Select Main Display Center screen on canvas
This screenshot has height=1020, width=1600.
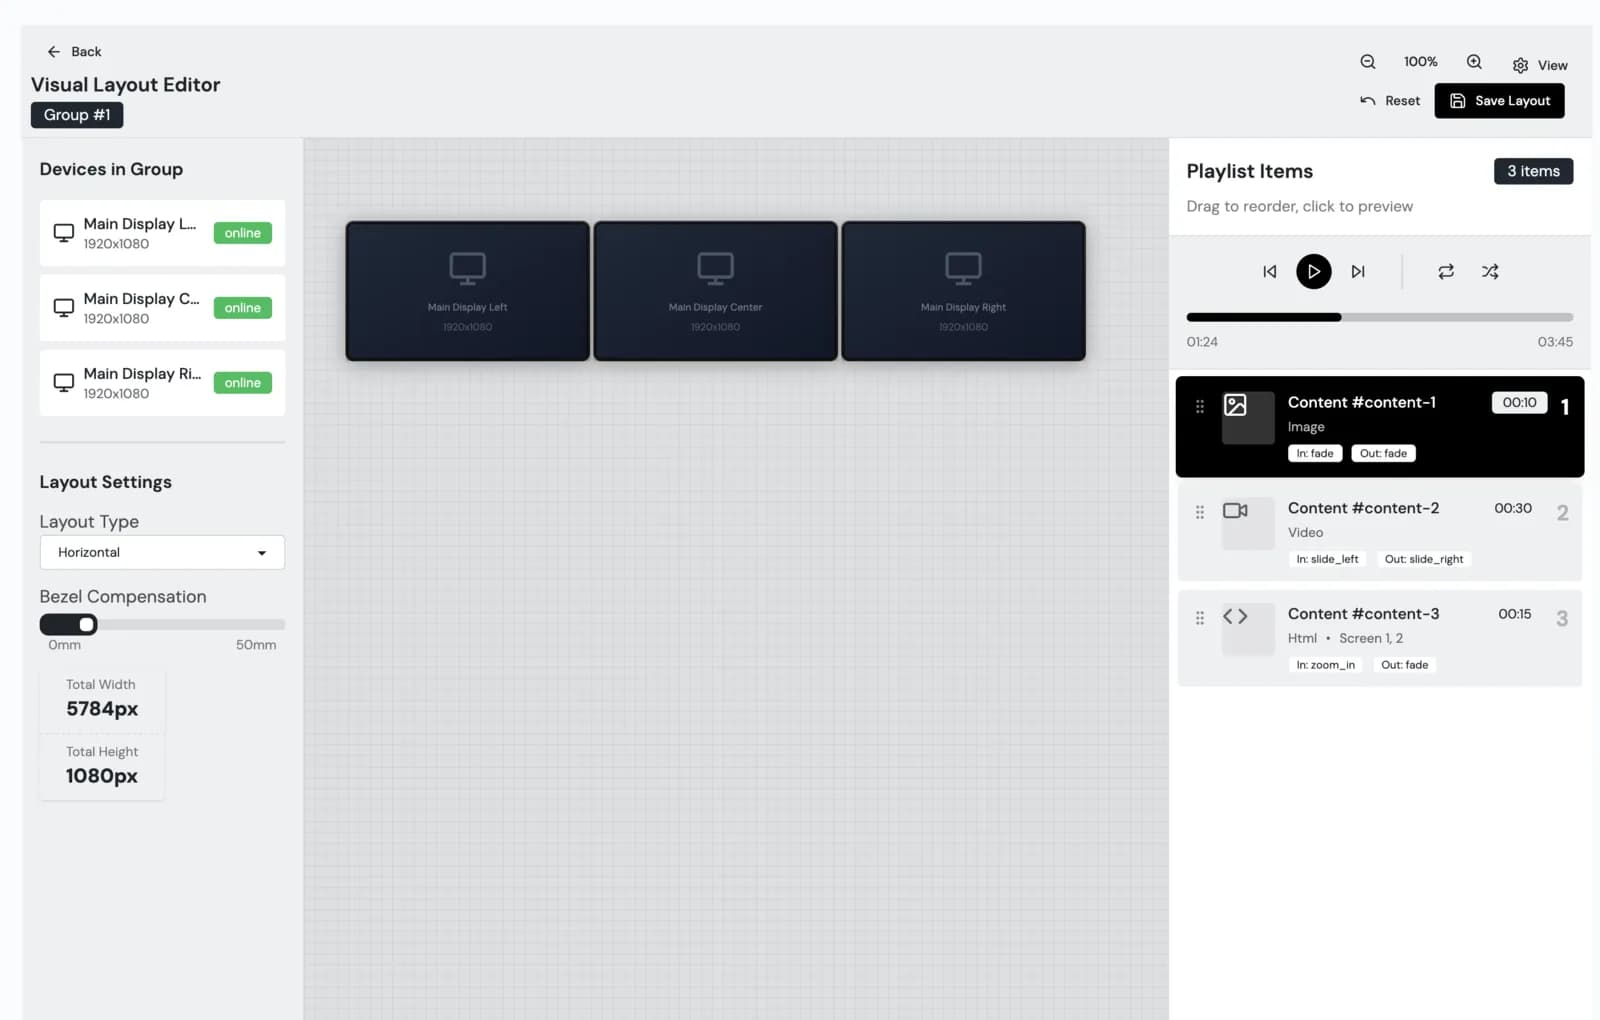click(x=715, y=291)
